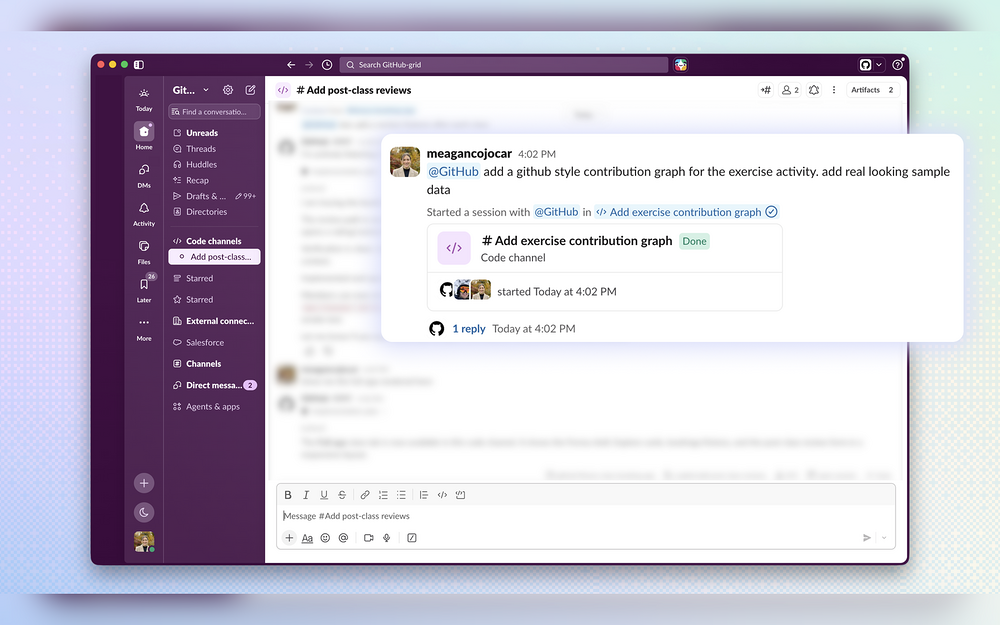
Task: Open the header three-dot more menu
Action: (834, 90)
